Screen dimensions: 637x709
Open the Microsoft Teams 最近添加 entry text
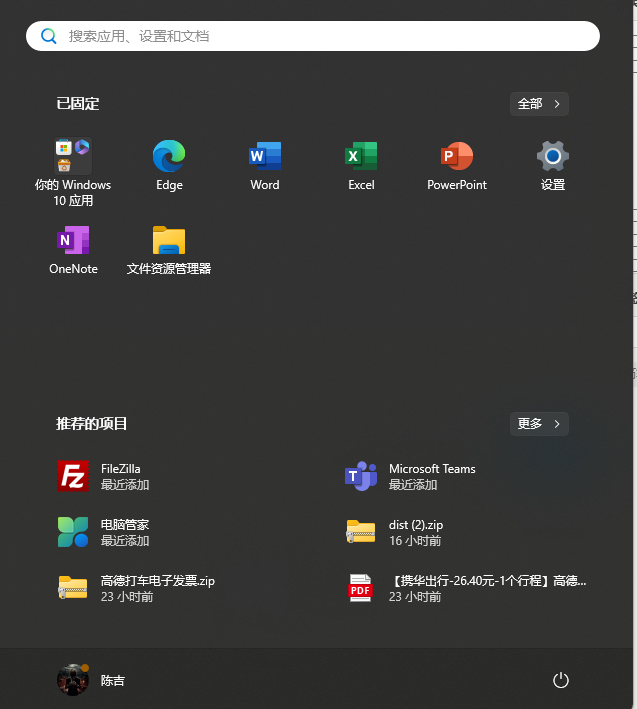click(432, 476)
